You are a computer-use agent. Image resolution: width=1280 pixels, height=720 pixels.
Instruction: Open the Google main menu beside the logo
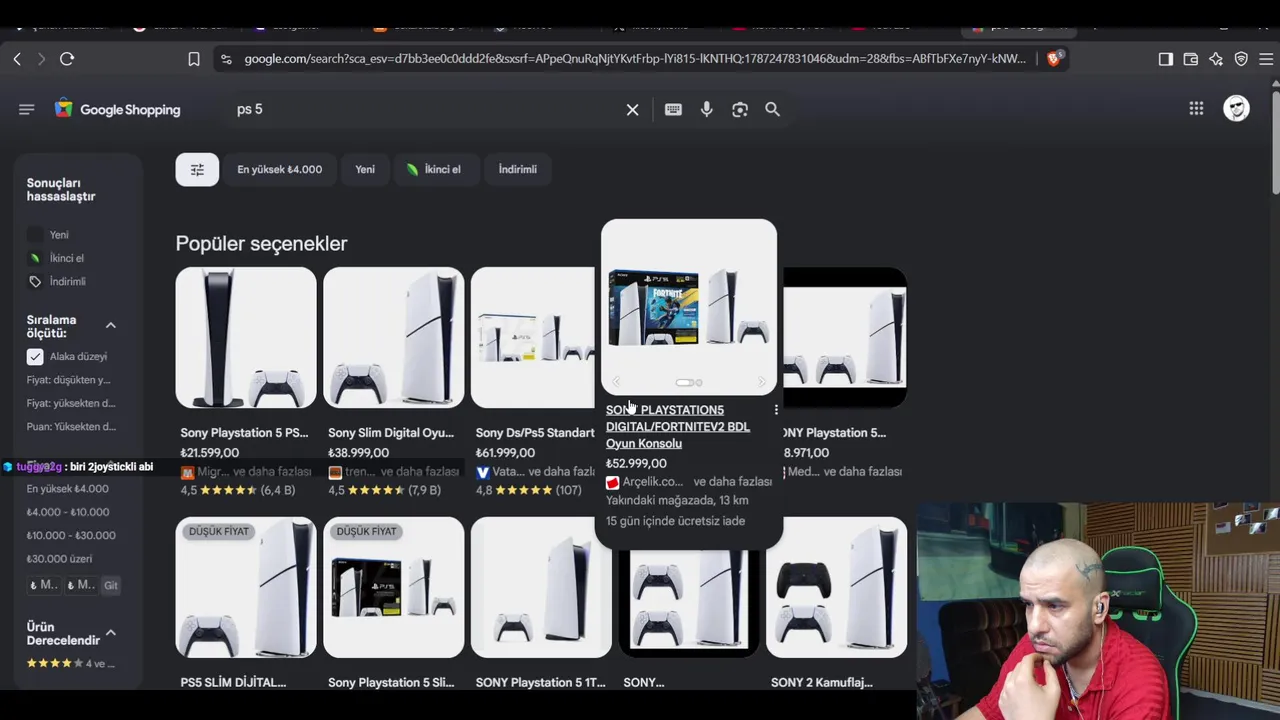(x=27, y=109)
